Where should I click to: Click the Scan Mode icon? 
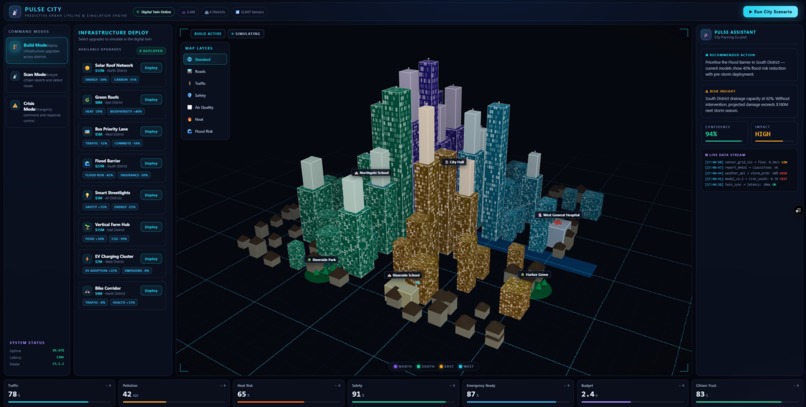coord(15,76)
